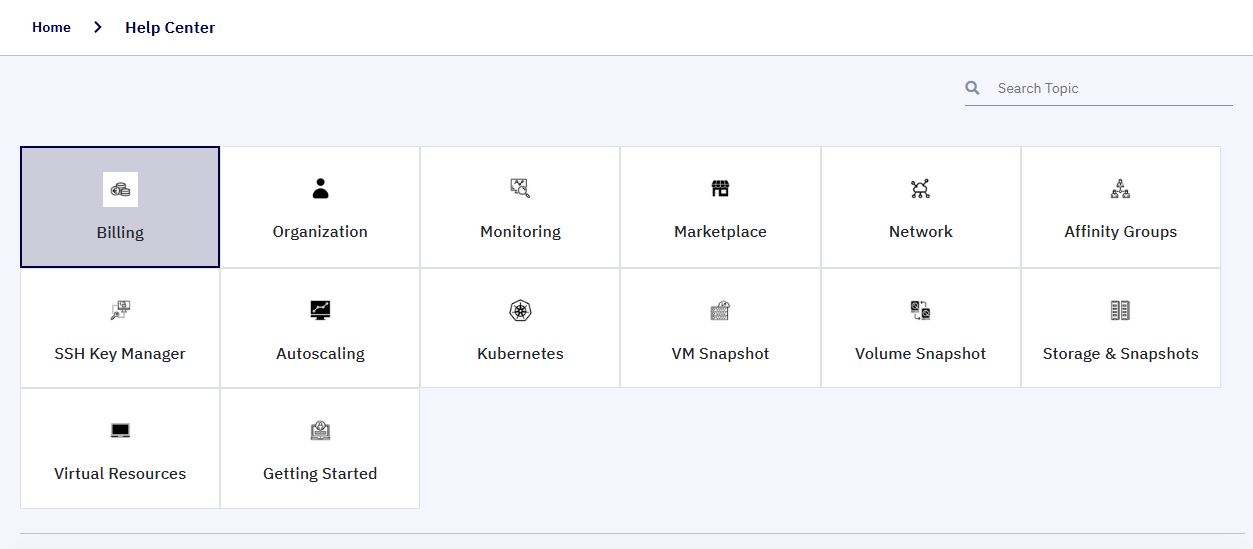
Task: Click the Network nodes icon
Action: tap(920, 188)
